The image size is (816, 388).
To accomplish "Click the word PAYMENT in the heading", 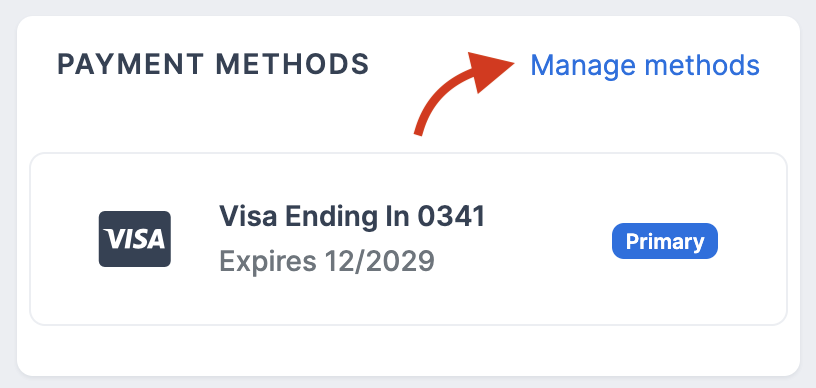I will click(x=130, y=64).
